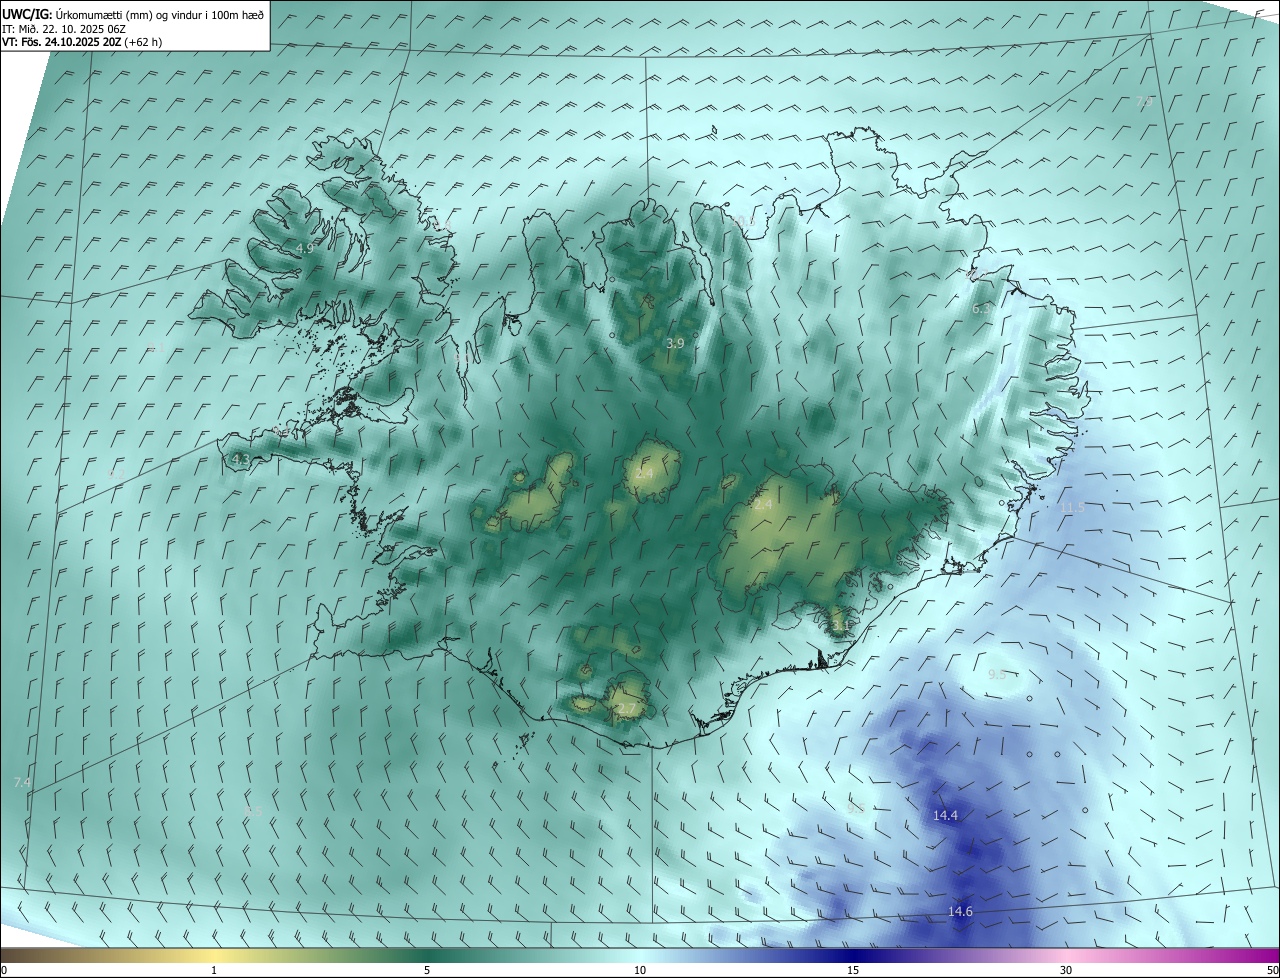1280x978 pixels.
Task: Click the '1' tick on the color scale
Action: tap(214, 970)
